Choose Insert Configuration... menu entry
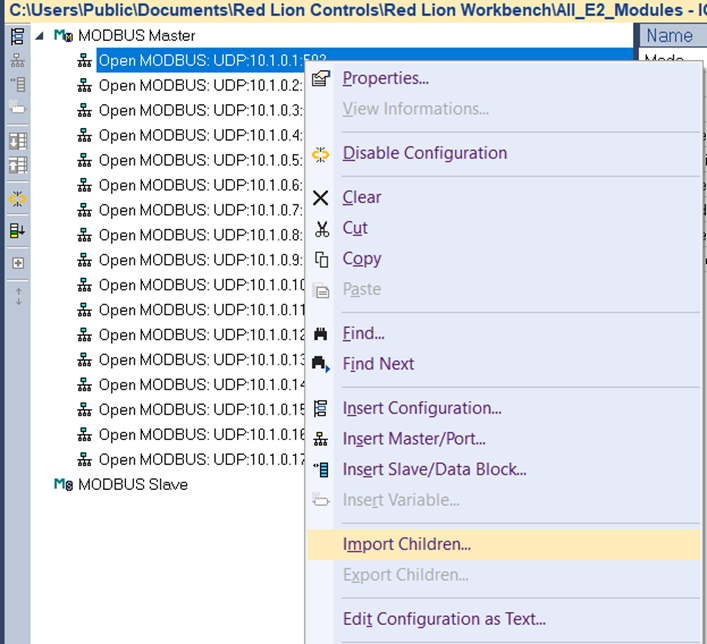The width and height of the screenshot is (707, 644). [x=504, y=409]
